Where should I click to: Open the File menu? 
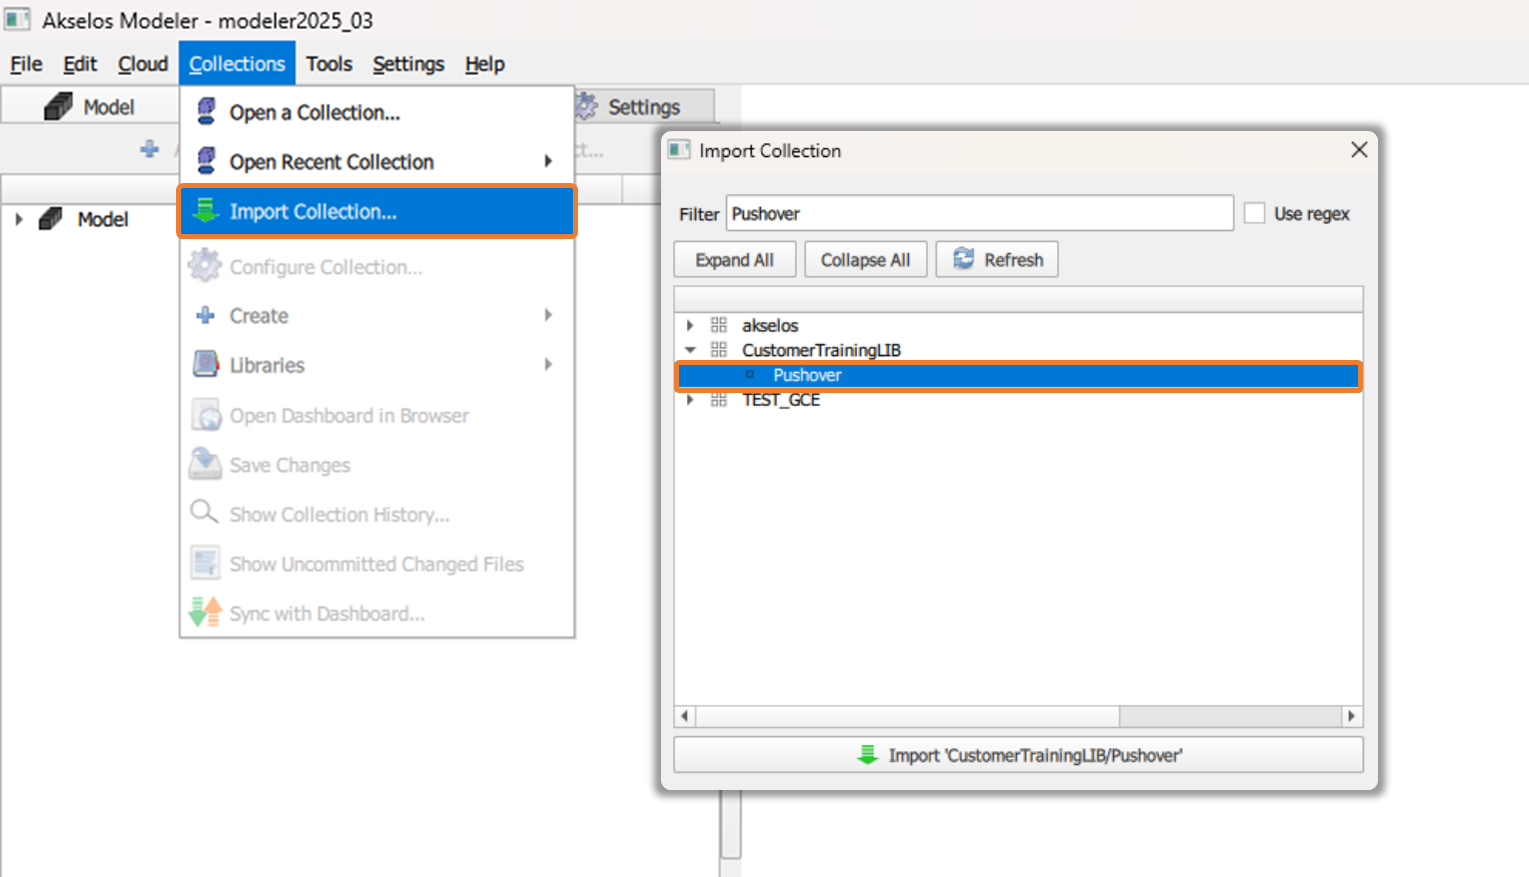26,64
